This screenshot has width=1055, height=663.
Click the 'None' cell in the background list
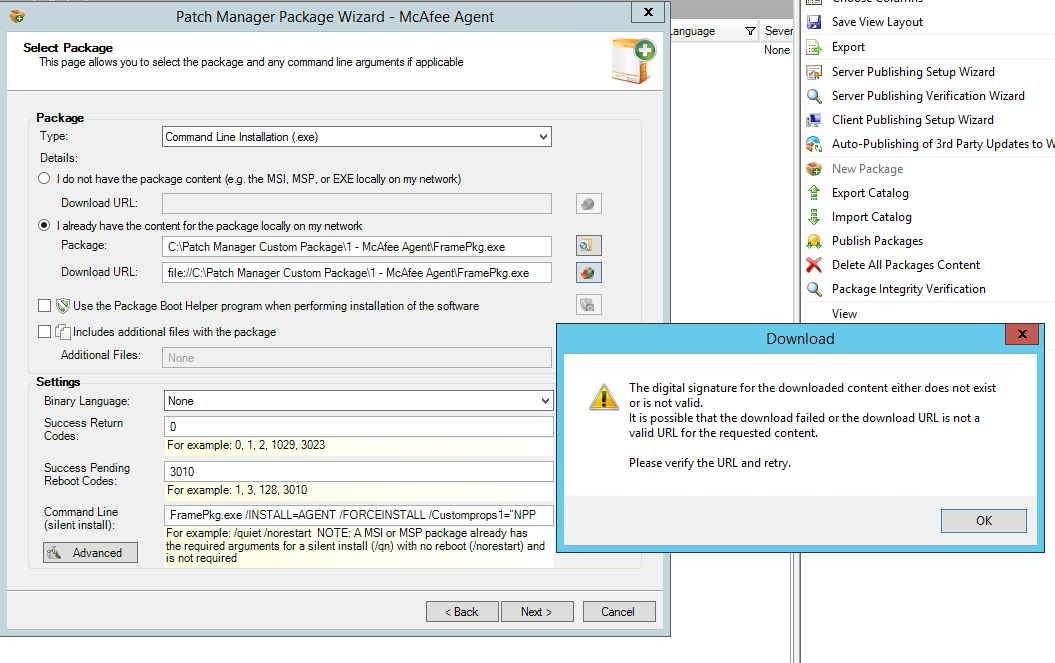pos(776,50)
